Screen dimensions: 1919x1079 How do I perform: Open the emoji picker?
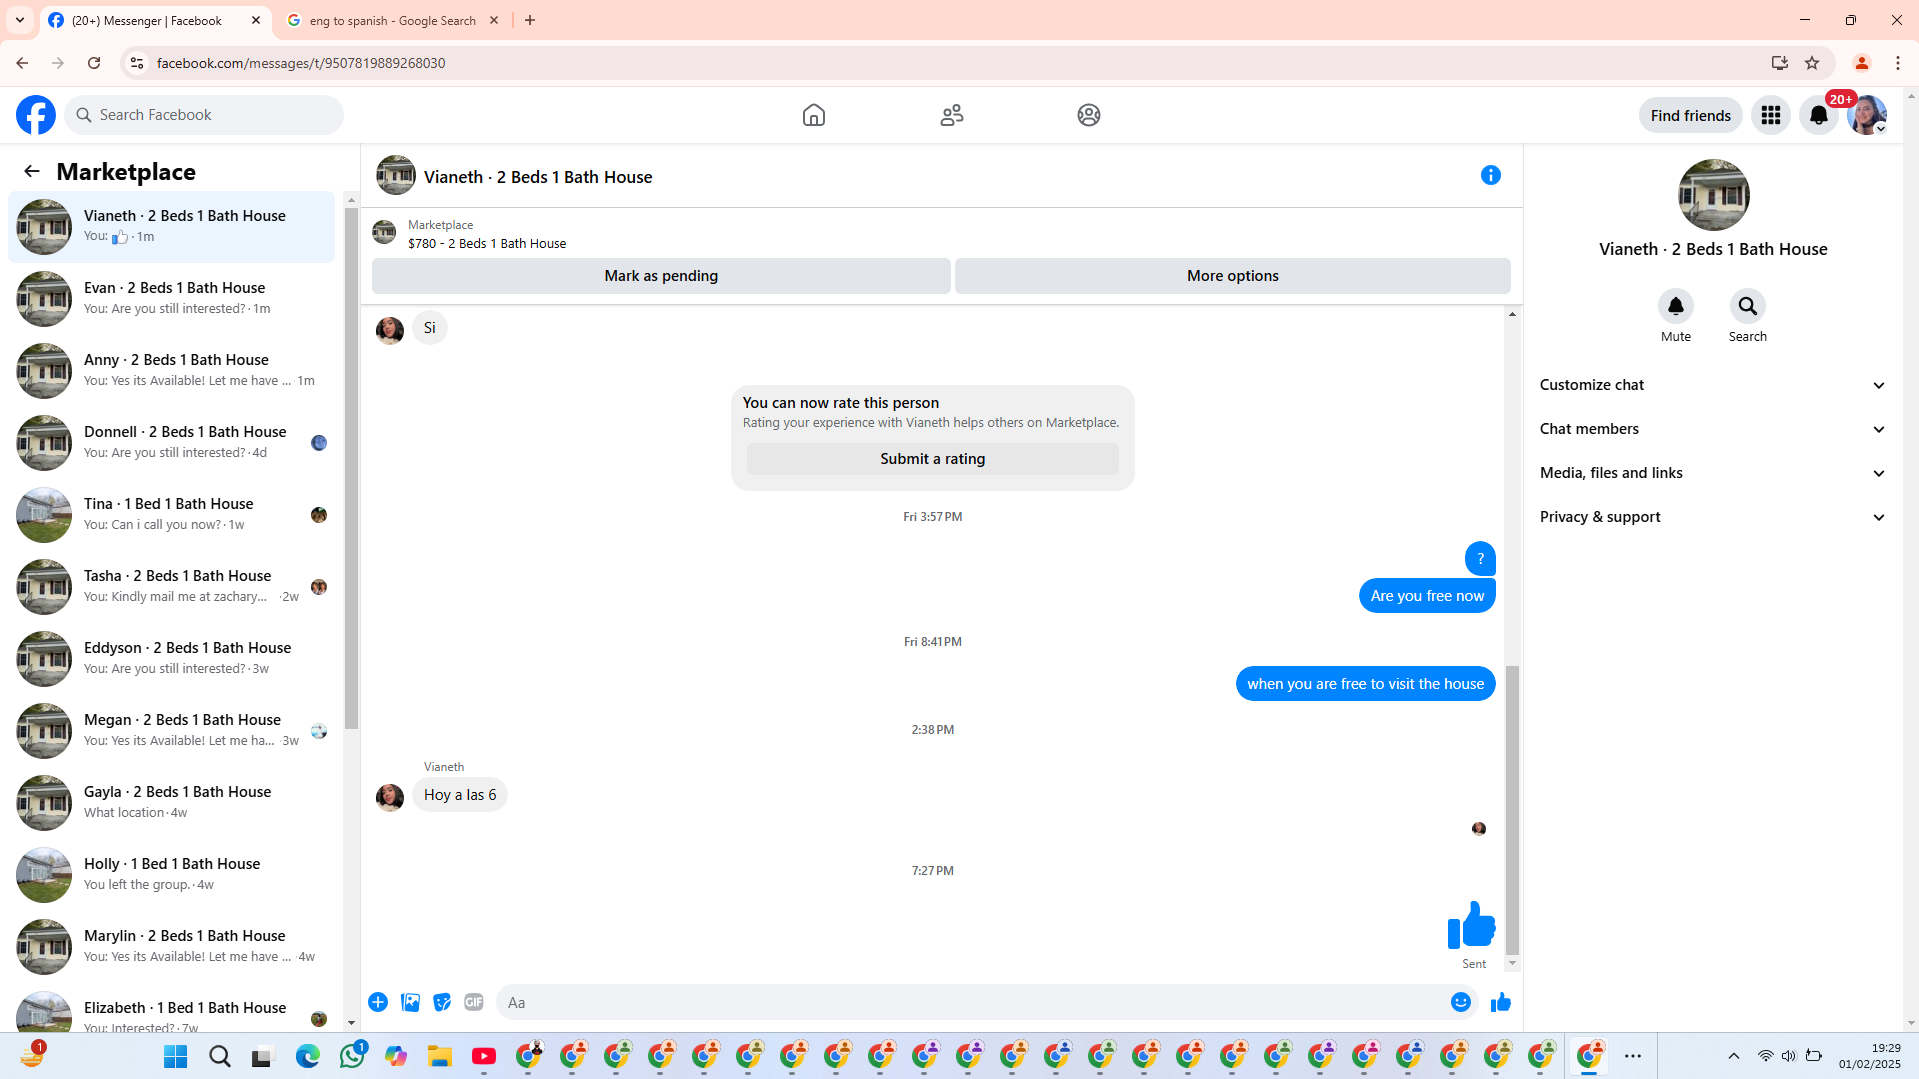point(1461,1002)
